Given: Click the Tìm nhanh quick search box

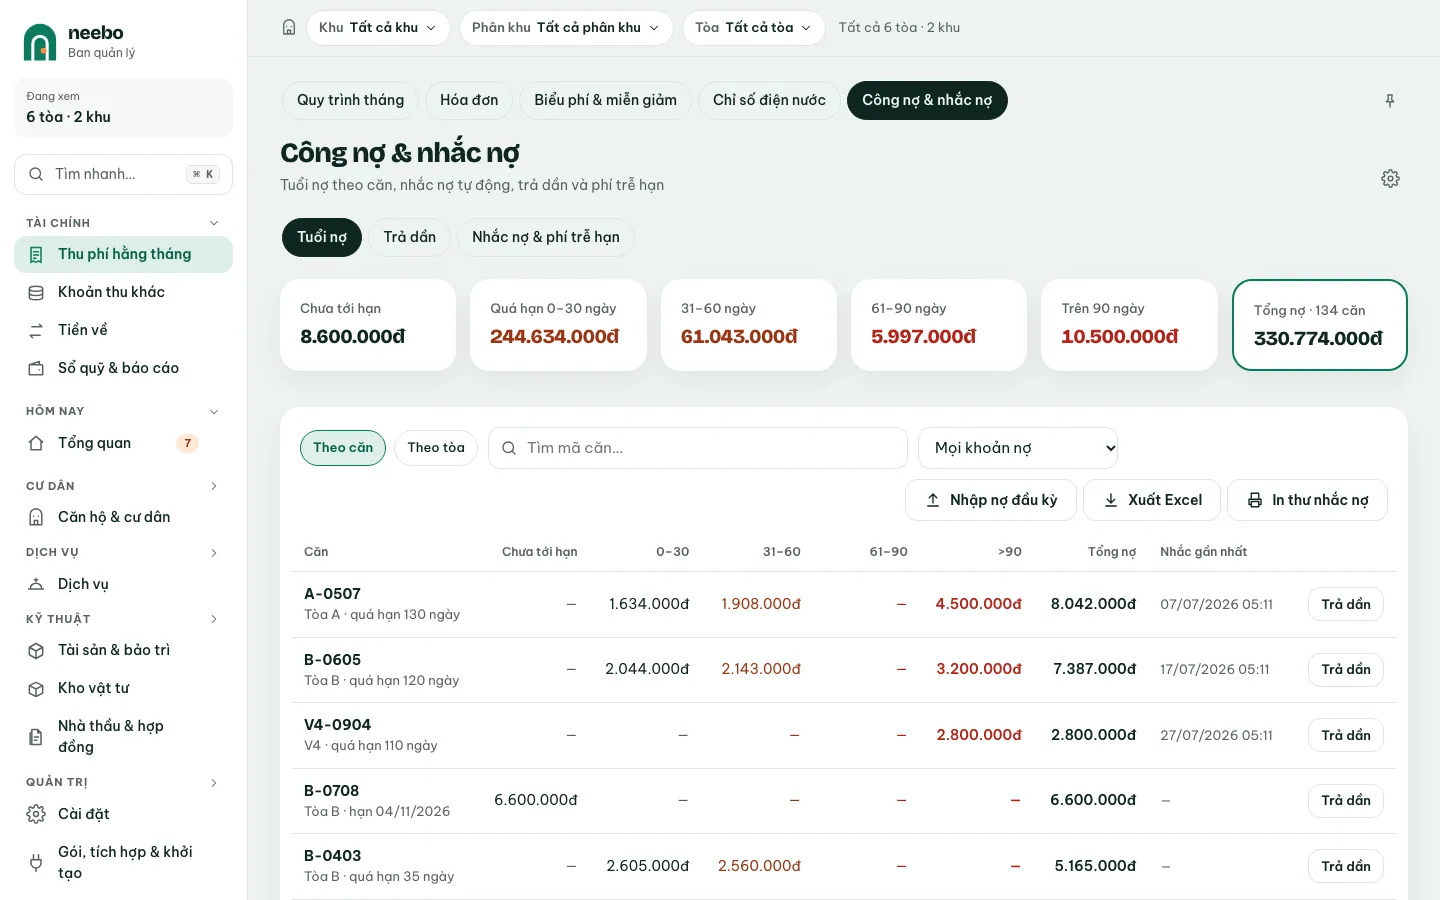Looking at the screenshot, I should coord(123,174).
